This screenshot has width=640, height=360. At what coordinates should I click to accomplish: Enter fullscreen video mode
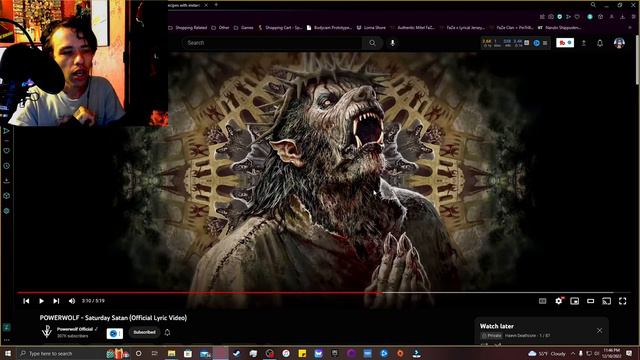click(622, 301)
